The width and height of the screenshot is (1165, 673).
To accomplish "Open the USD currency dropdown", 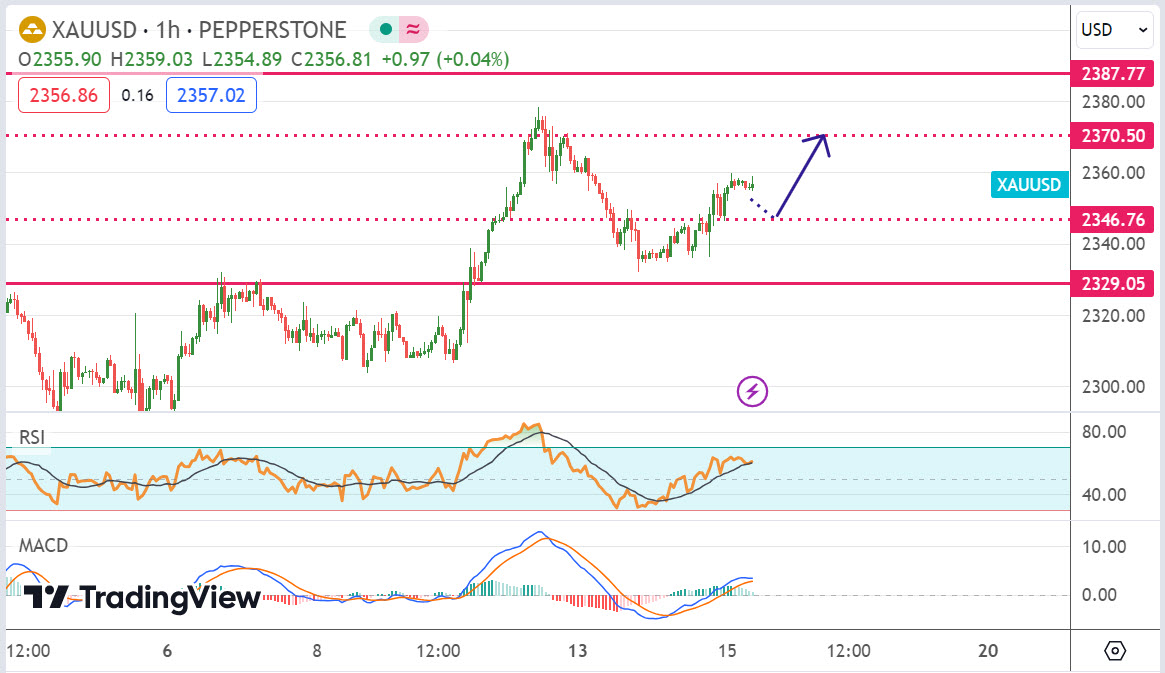I will [1115, 30].
